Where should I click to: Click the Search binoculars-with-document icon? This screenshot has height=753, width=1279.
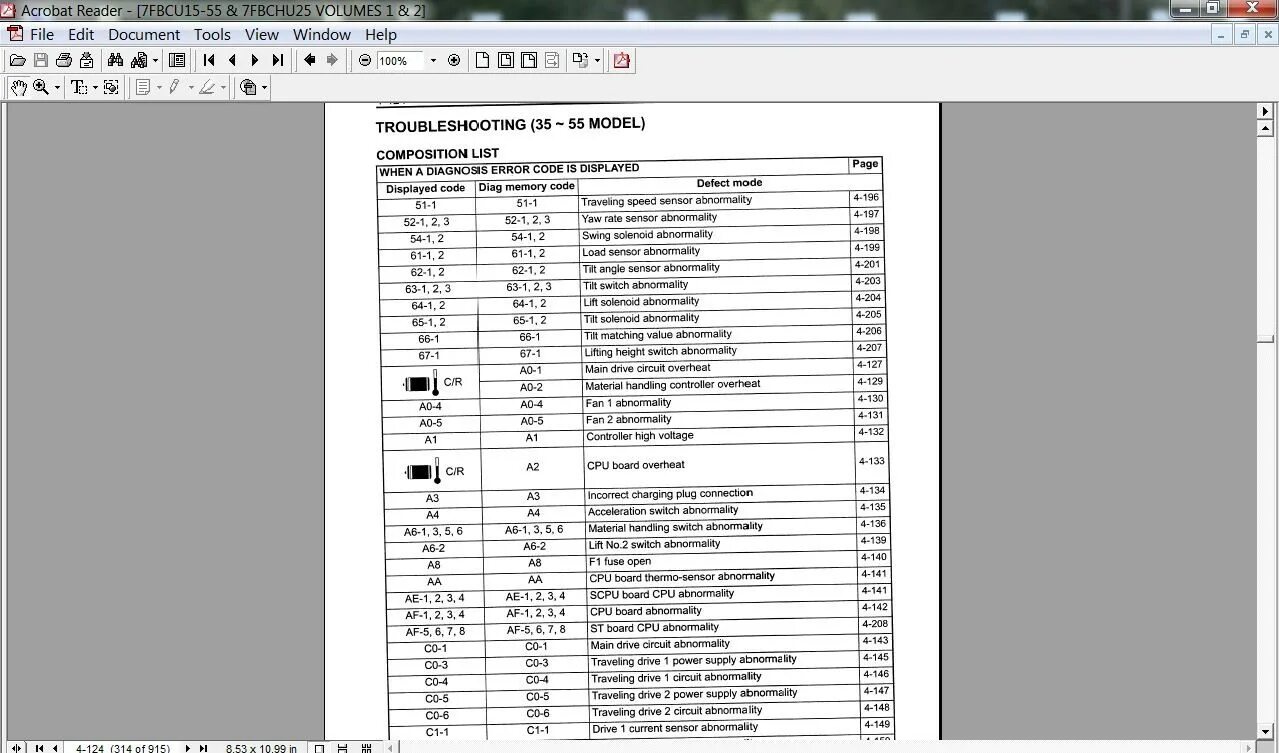(139, 60)
